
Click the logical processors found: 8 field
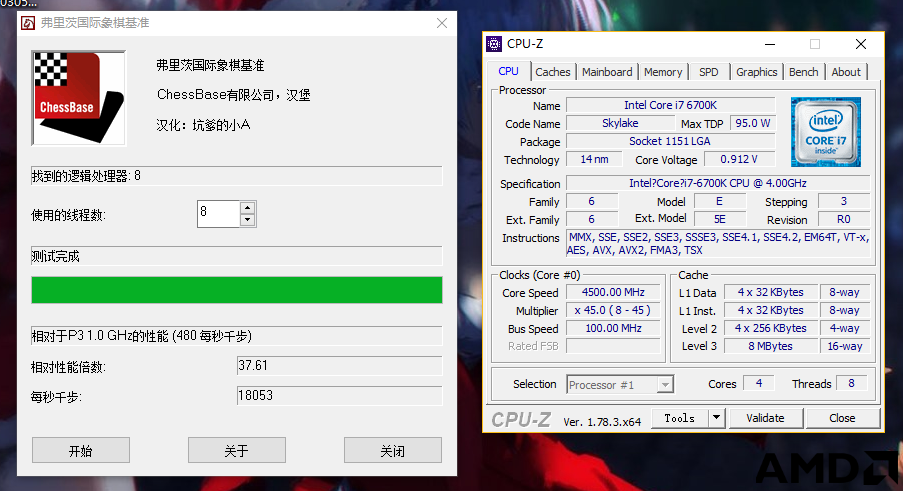click(x=237, y=176)
